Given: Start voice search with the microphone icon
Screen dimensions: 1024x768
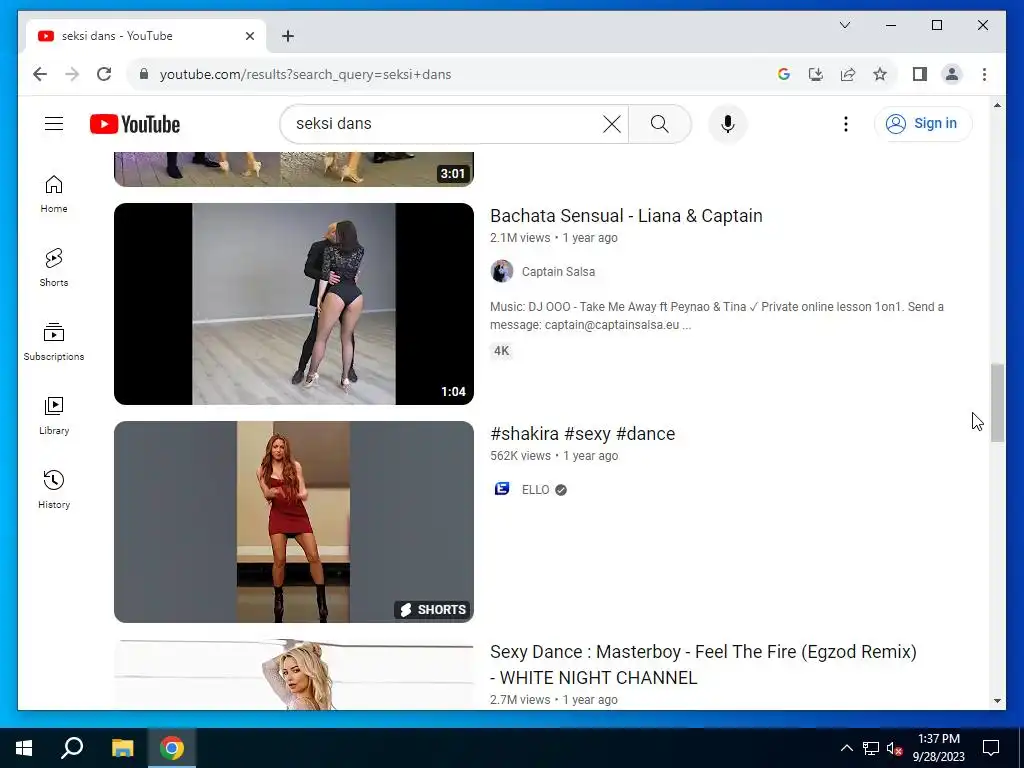Looking at the screenshot, I should 728,124.
